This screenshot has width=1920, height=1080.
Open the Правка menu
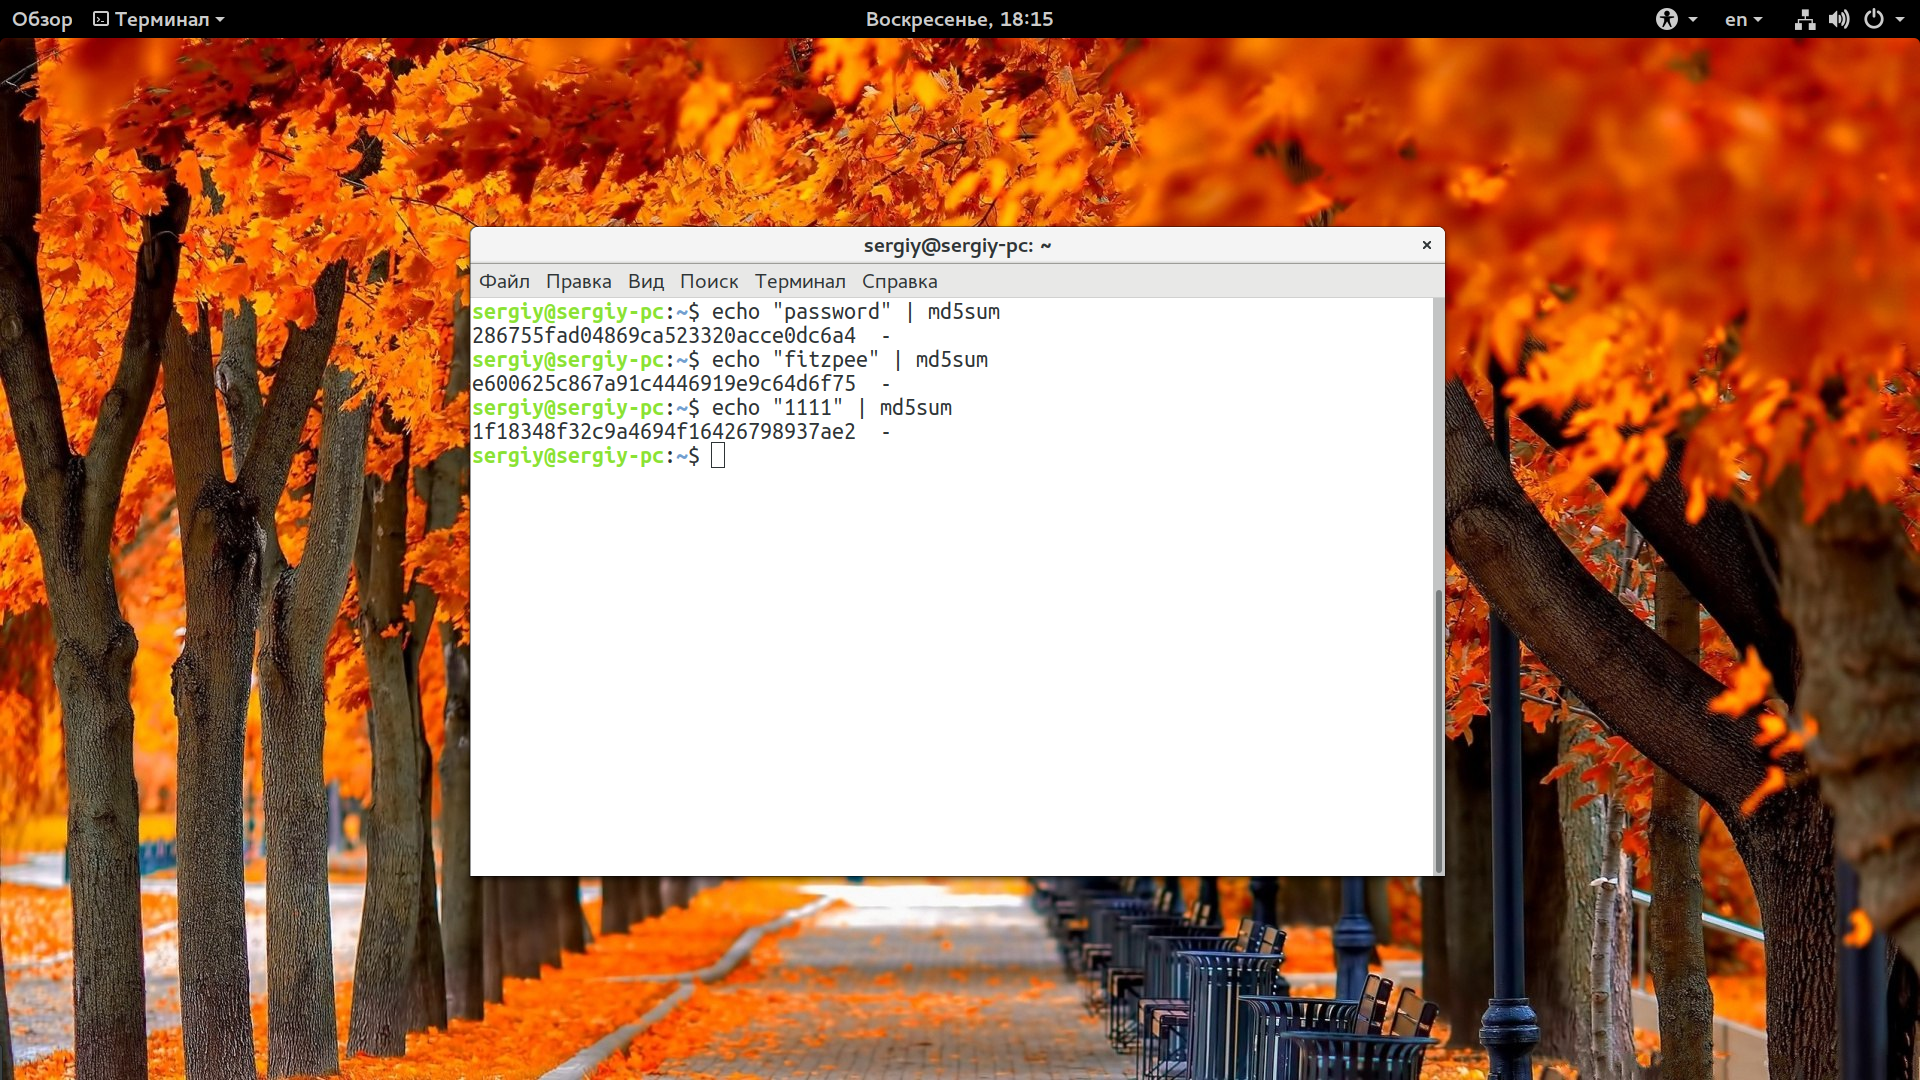tap(578, 281)
